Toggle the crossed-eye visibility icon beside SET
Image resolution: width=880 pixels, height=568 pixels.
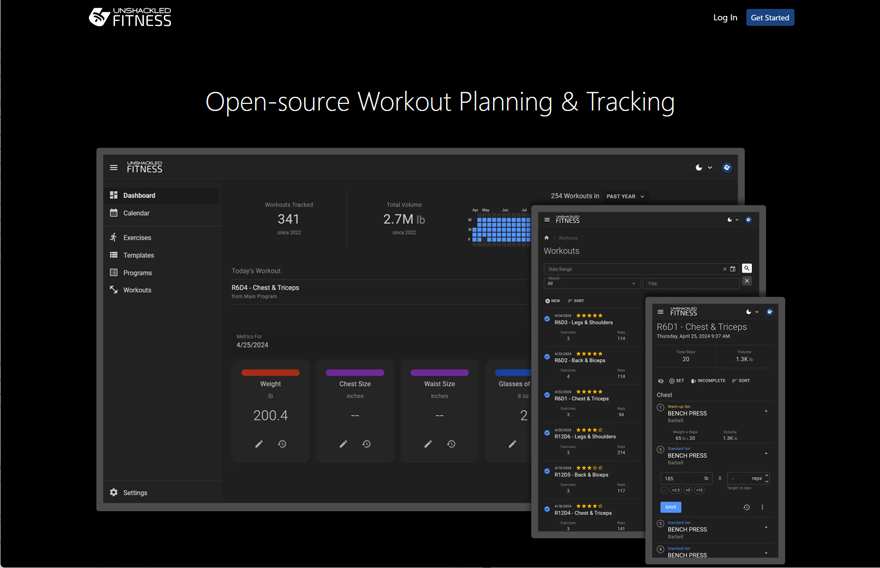(661, 381)
